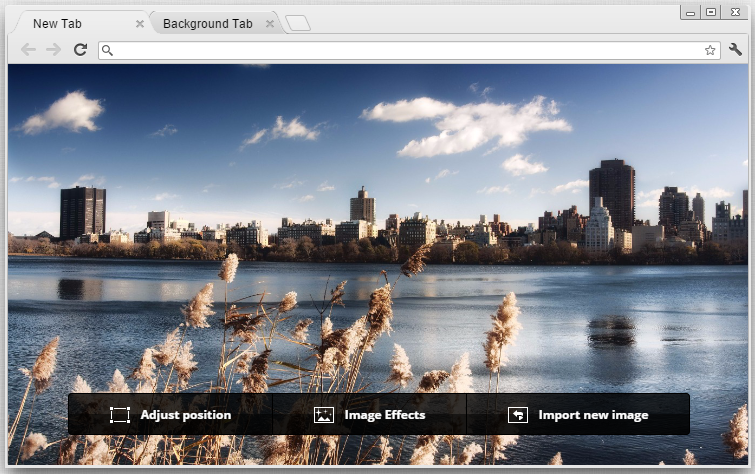
Task: Go forward with the forward arrow
Action: click(53, 49)
